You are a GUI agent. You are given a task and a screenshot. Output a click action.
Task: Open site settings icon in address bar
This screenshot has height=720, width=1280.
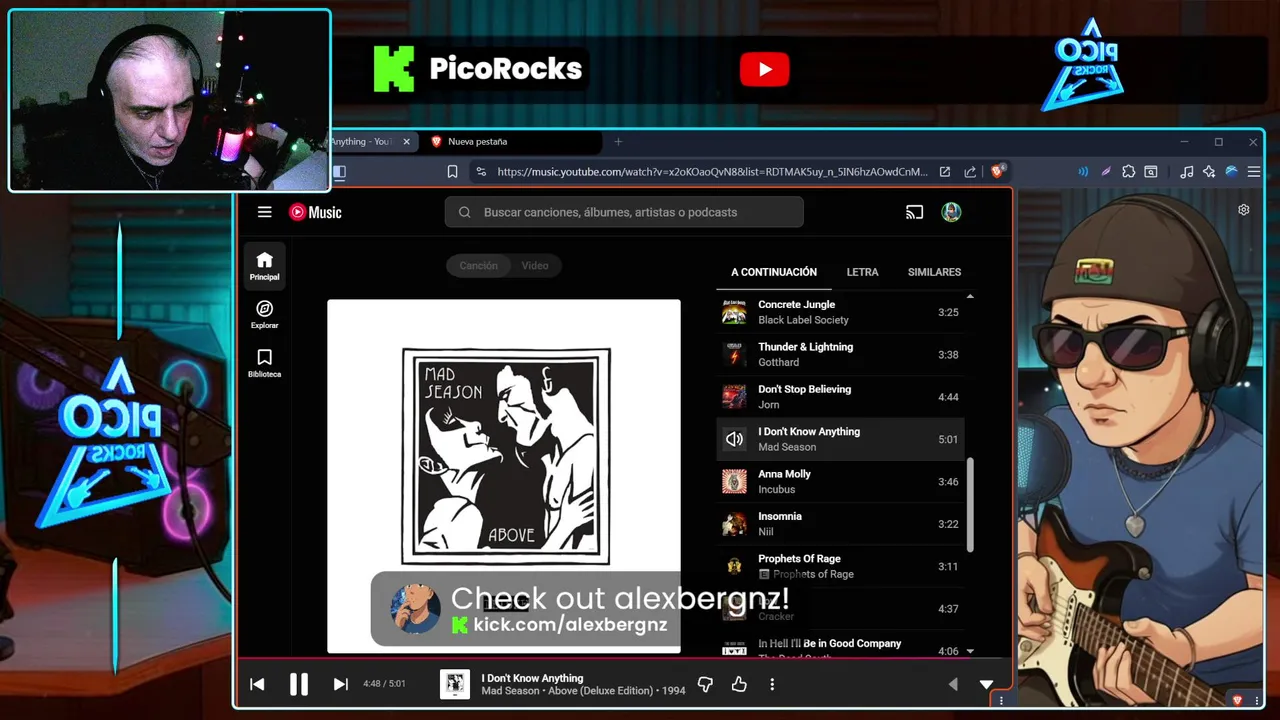click(x=481, y=172)
